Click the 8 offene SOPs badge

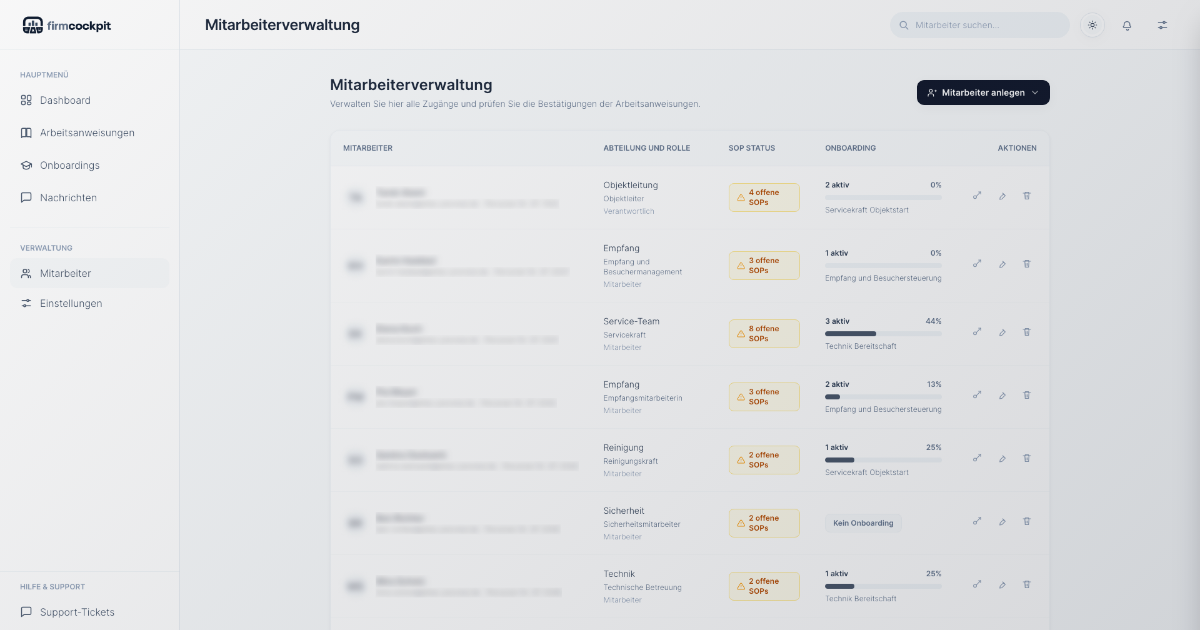pos(764,333)
